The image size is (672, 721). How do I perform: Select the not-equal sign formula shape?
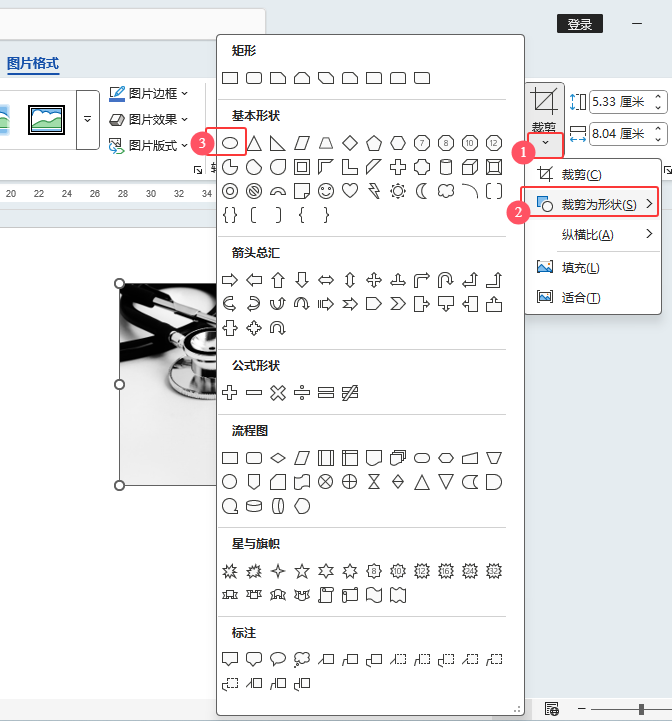[x=350, y=393]
